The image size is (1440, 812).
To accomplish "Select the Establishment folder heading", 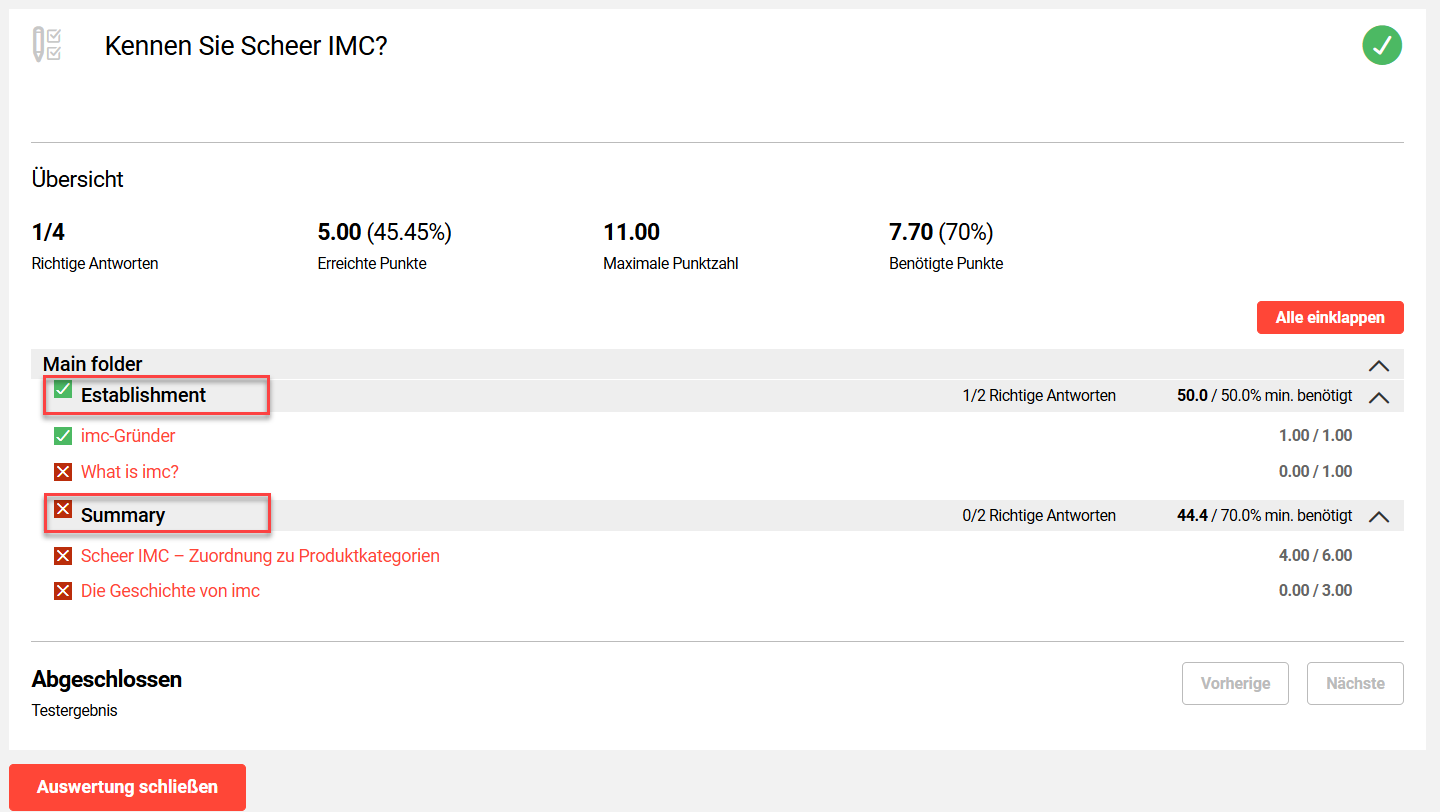I will tap(143, 395).
